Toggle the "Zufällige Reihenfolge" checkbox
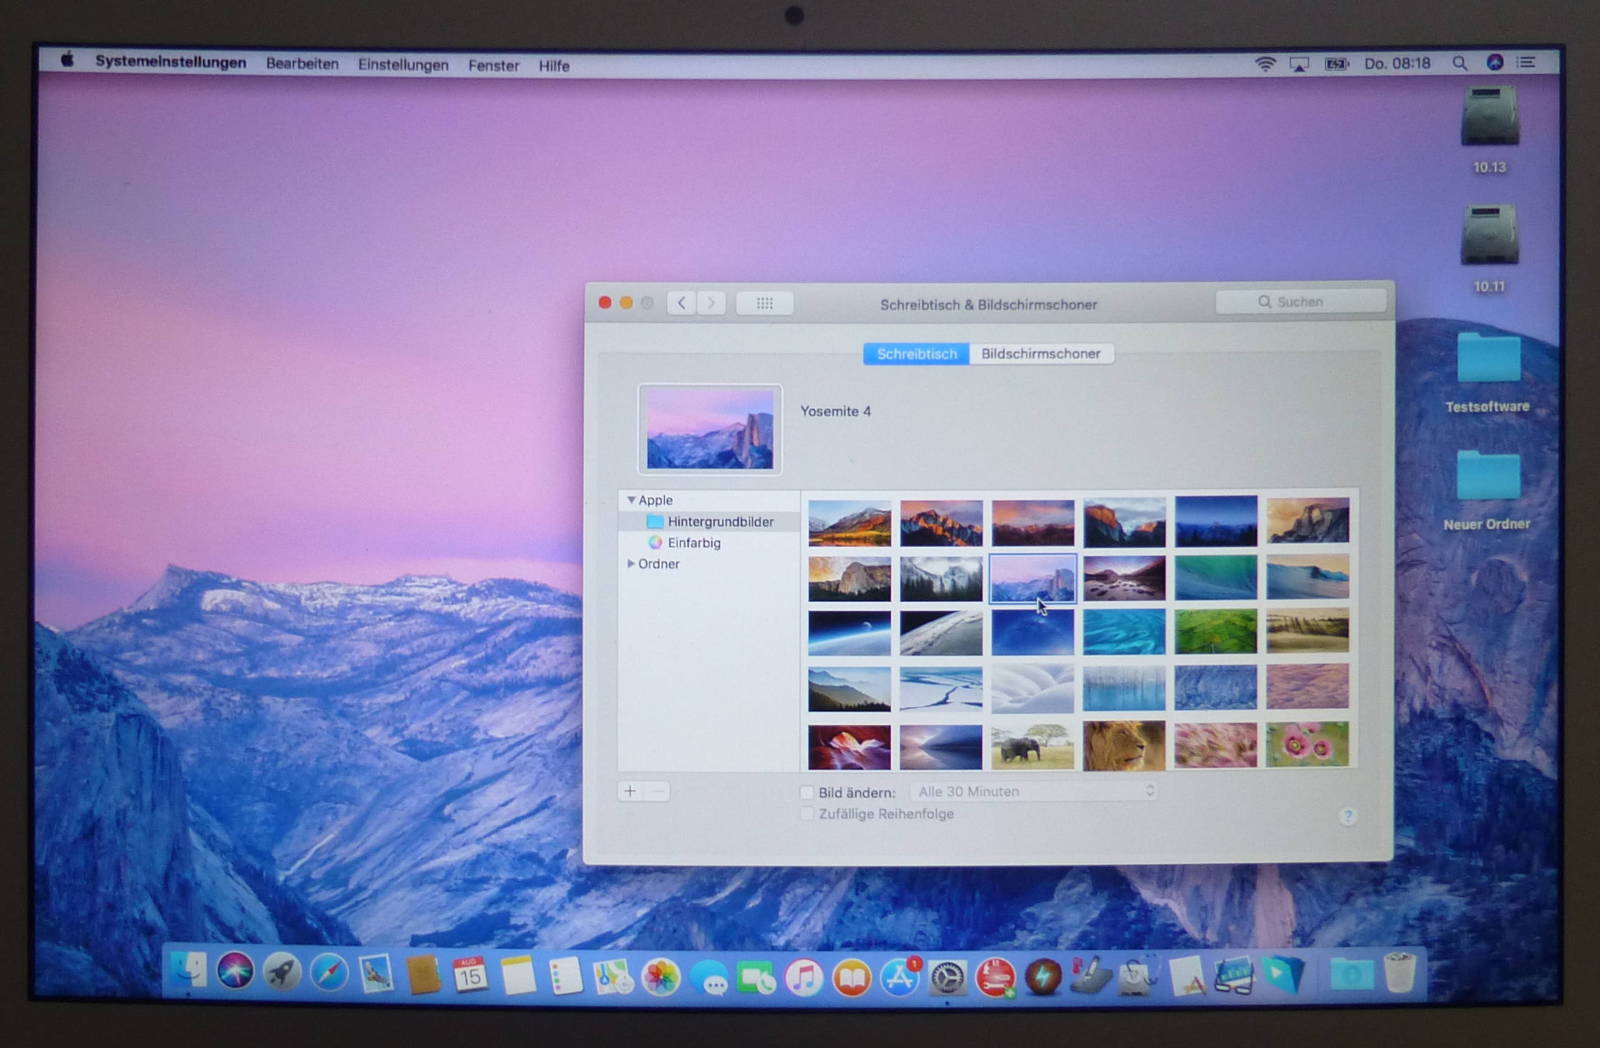 [807, 814]
